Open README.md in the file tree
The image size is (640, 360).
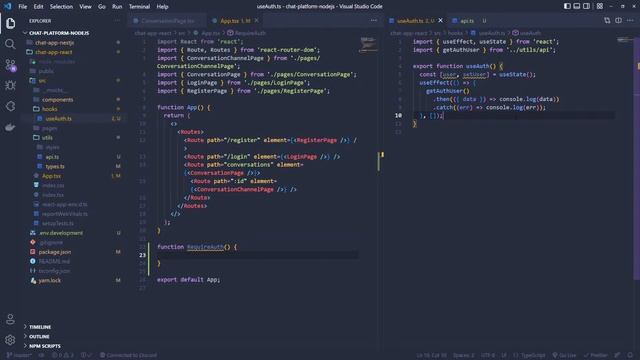(54, 261)
